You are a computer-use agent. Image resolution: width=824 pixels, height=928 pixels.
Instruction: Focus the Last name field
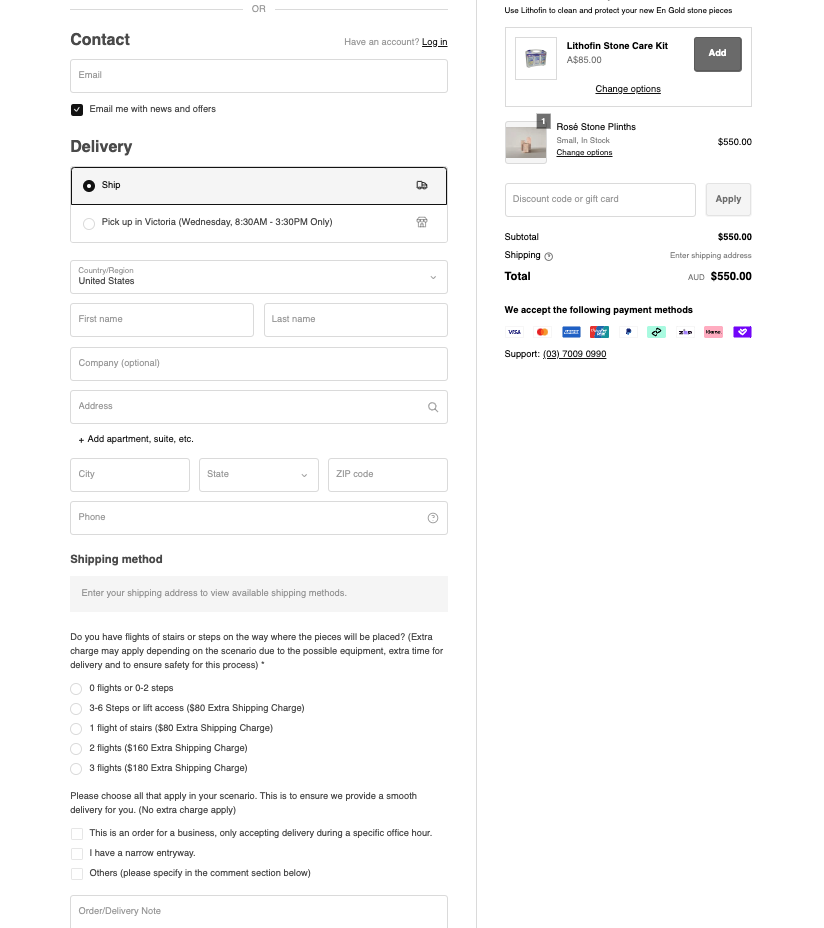356,320
